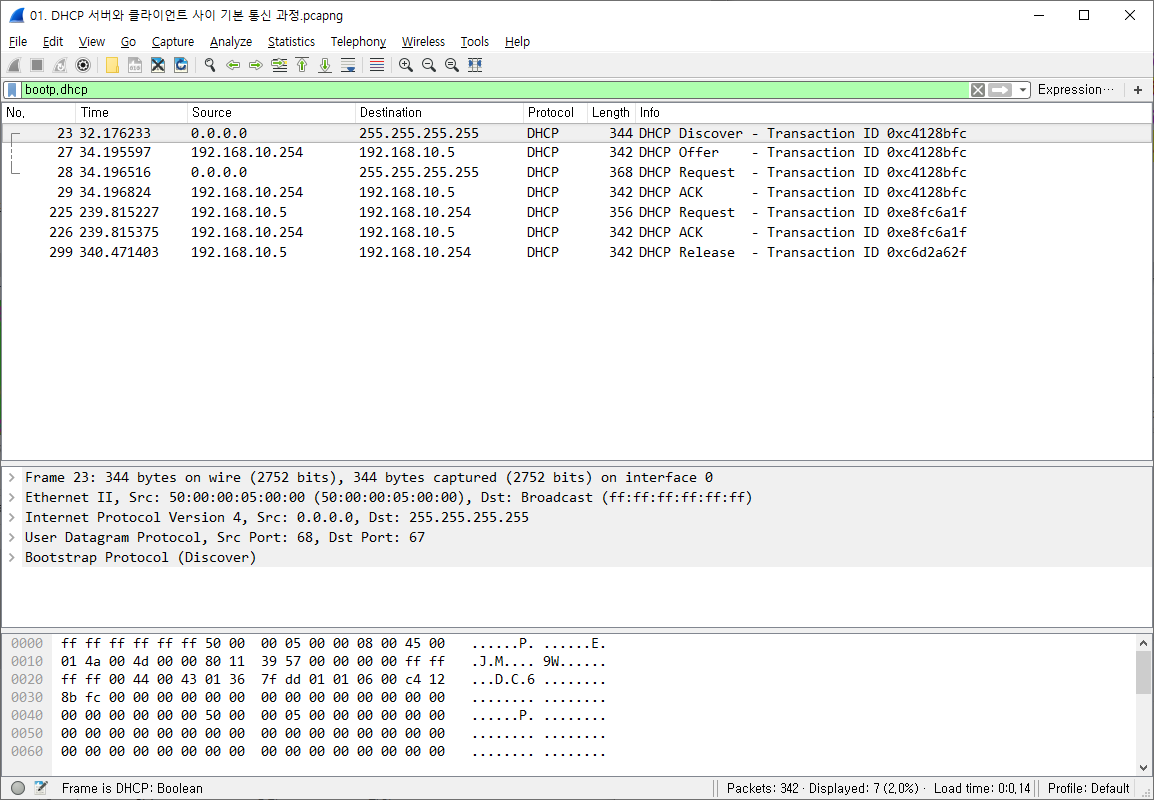Click the Start capturing packets shark fin icon
The width and height of the screenshot is (1154, 800).
(14, 66)
